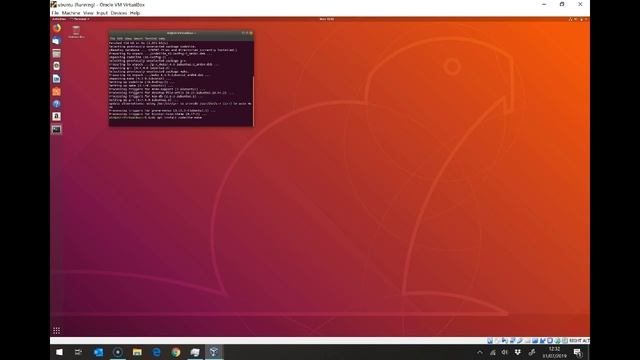Image resolution: width=640 pixels, height=360 pixels.
Task: Launch Rhythmbox from the Ubuntu dock
Action: coord(57,66)
